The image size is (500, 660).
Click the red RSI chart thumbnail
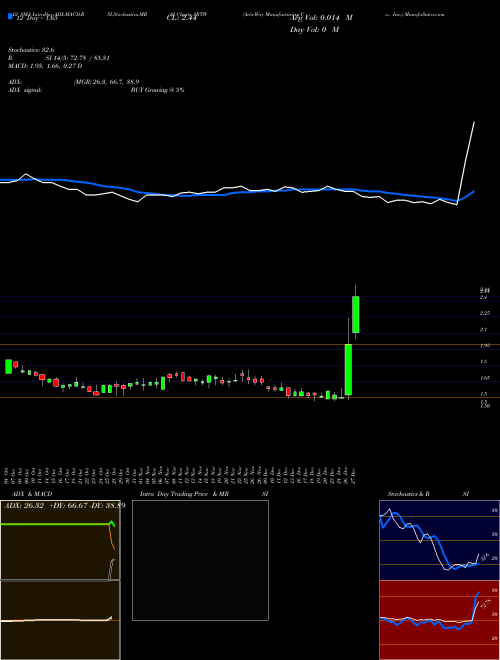coord(439,620)
